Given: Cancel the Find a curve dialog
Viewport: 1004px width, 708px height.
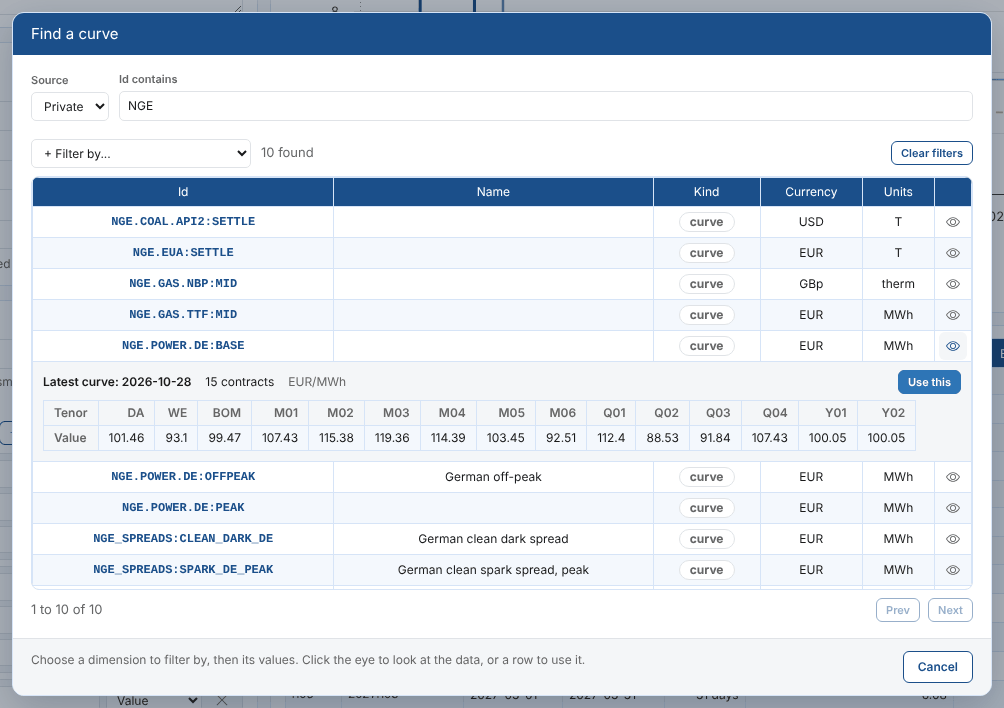Looking at the screenshot, I should [x=937, y=667].
